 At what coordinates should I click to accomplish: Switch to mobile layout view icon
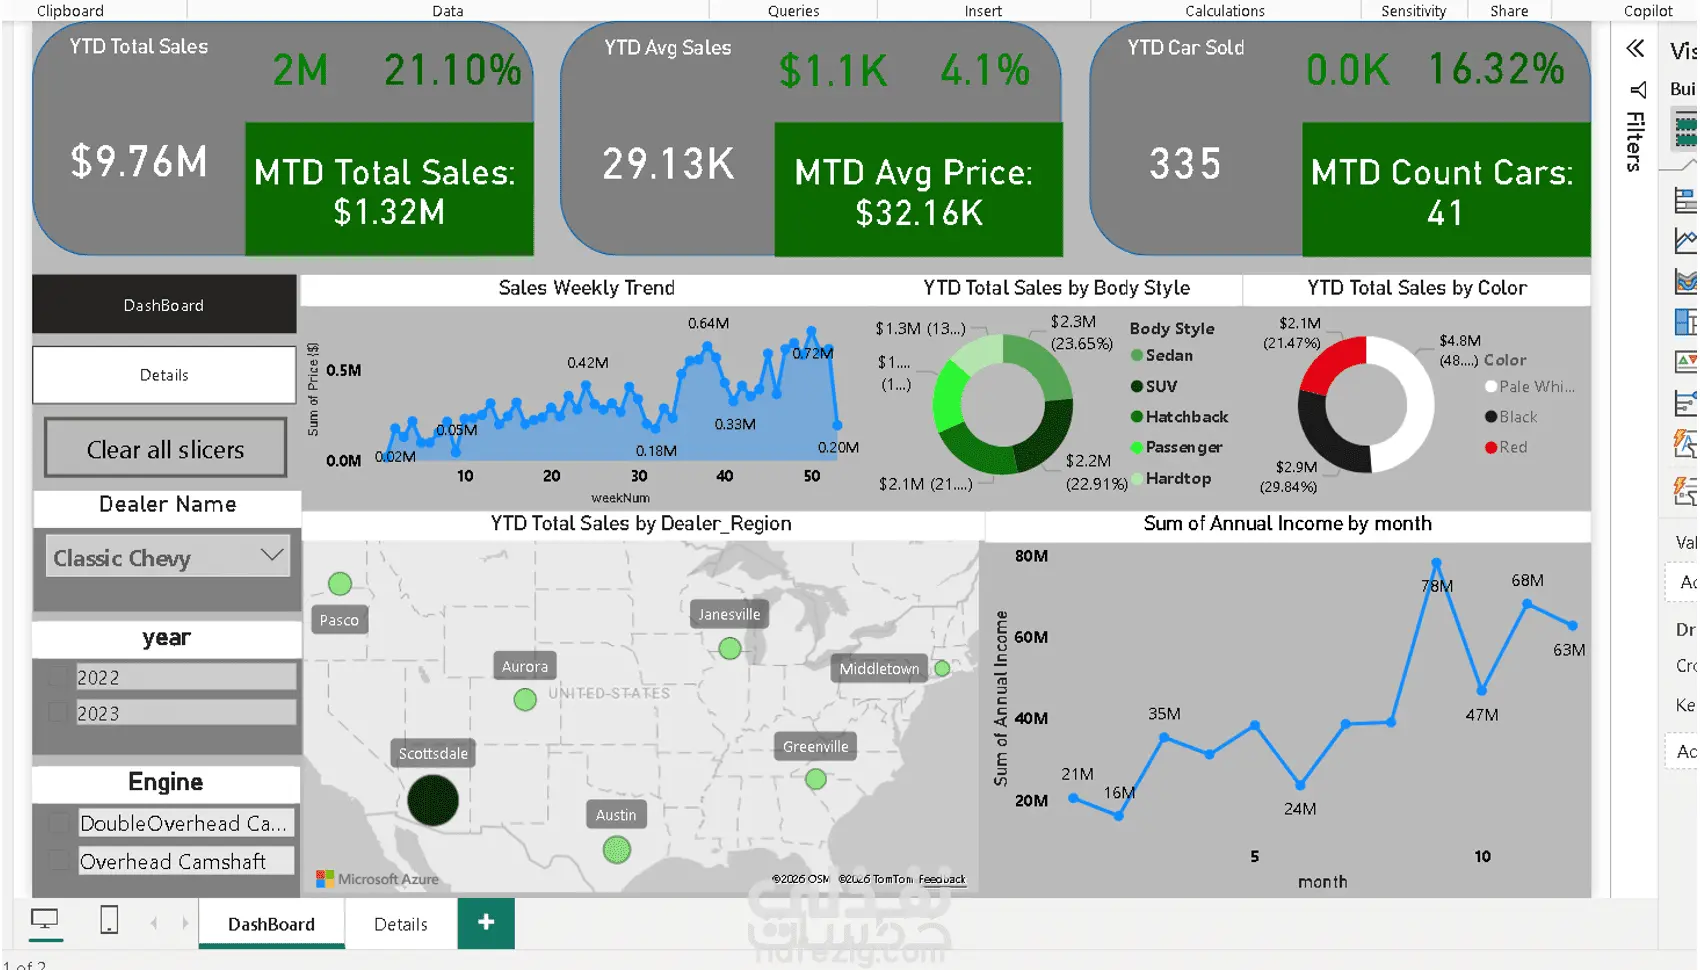point(109,919)
